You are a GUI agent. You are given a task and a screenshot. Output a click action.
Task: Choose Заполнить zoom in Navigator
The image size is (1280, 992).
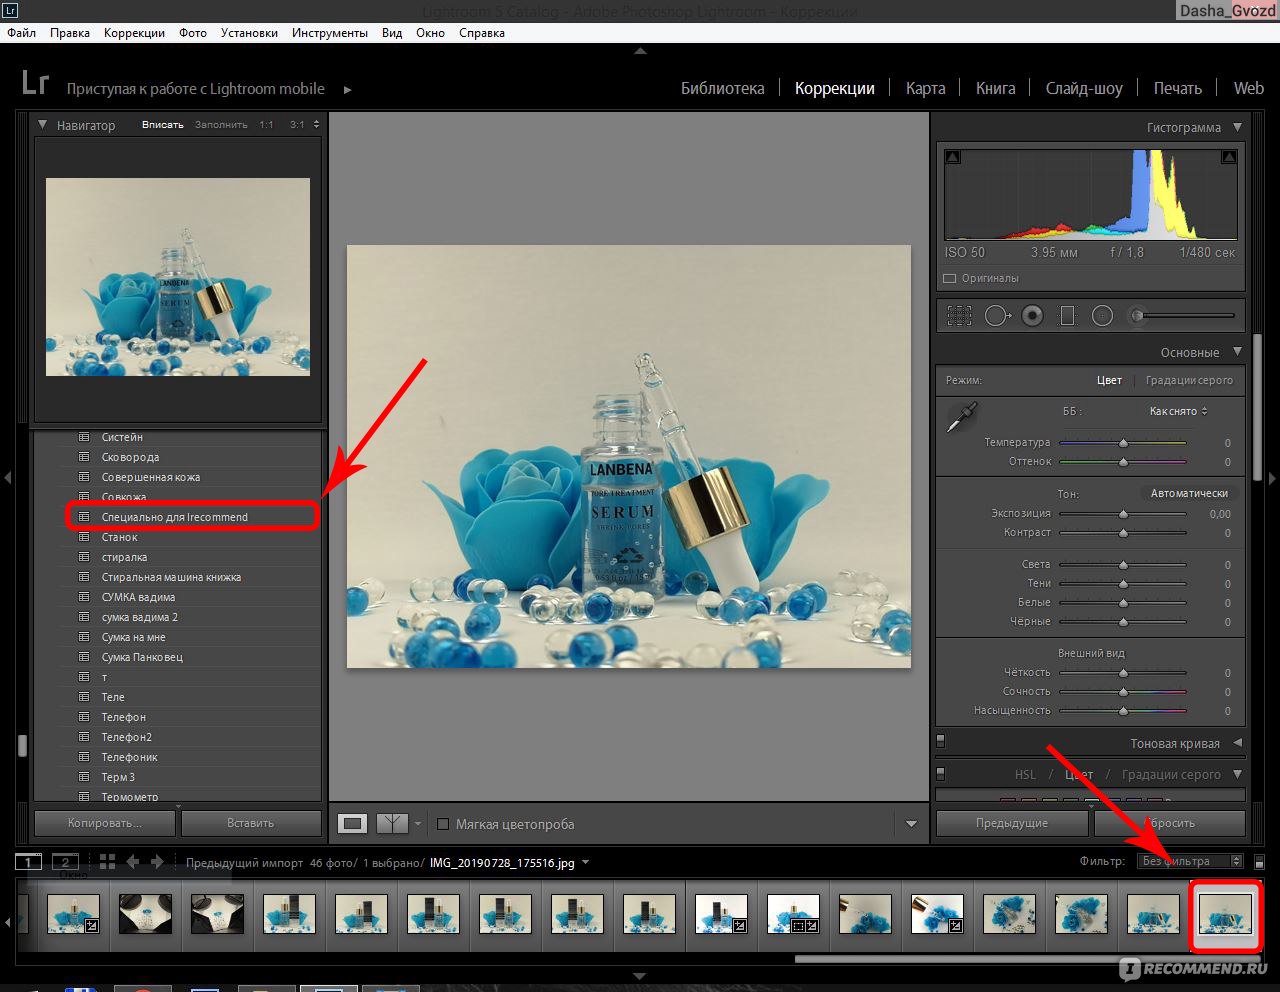221,125
